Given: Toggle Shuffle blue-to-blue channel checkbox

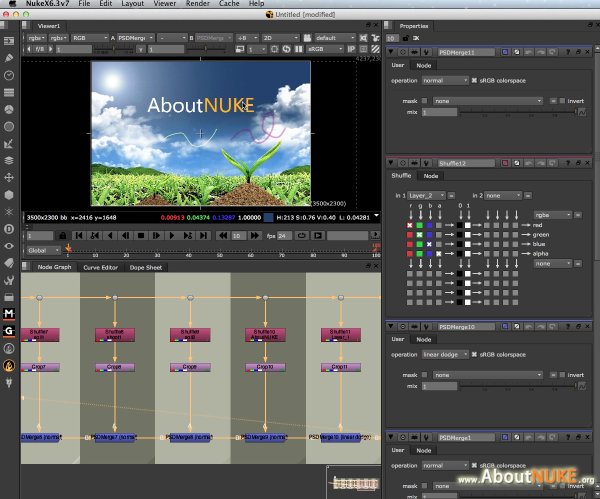Looking at the screenshot, I should 429,244.
